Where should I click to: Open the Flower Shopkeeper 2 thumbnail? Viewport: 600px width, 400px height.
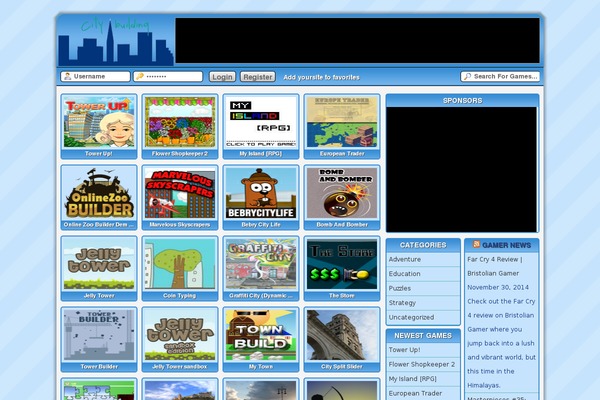[180, 122]
